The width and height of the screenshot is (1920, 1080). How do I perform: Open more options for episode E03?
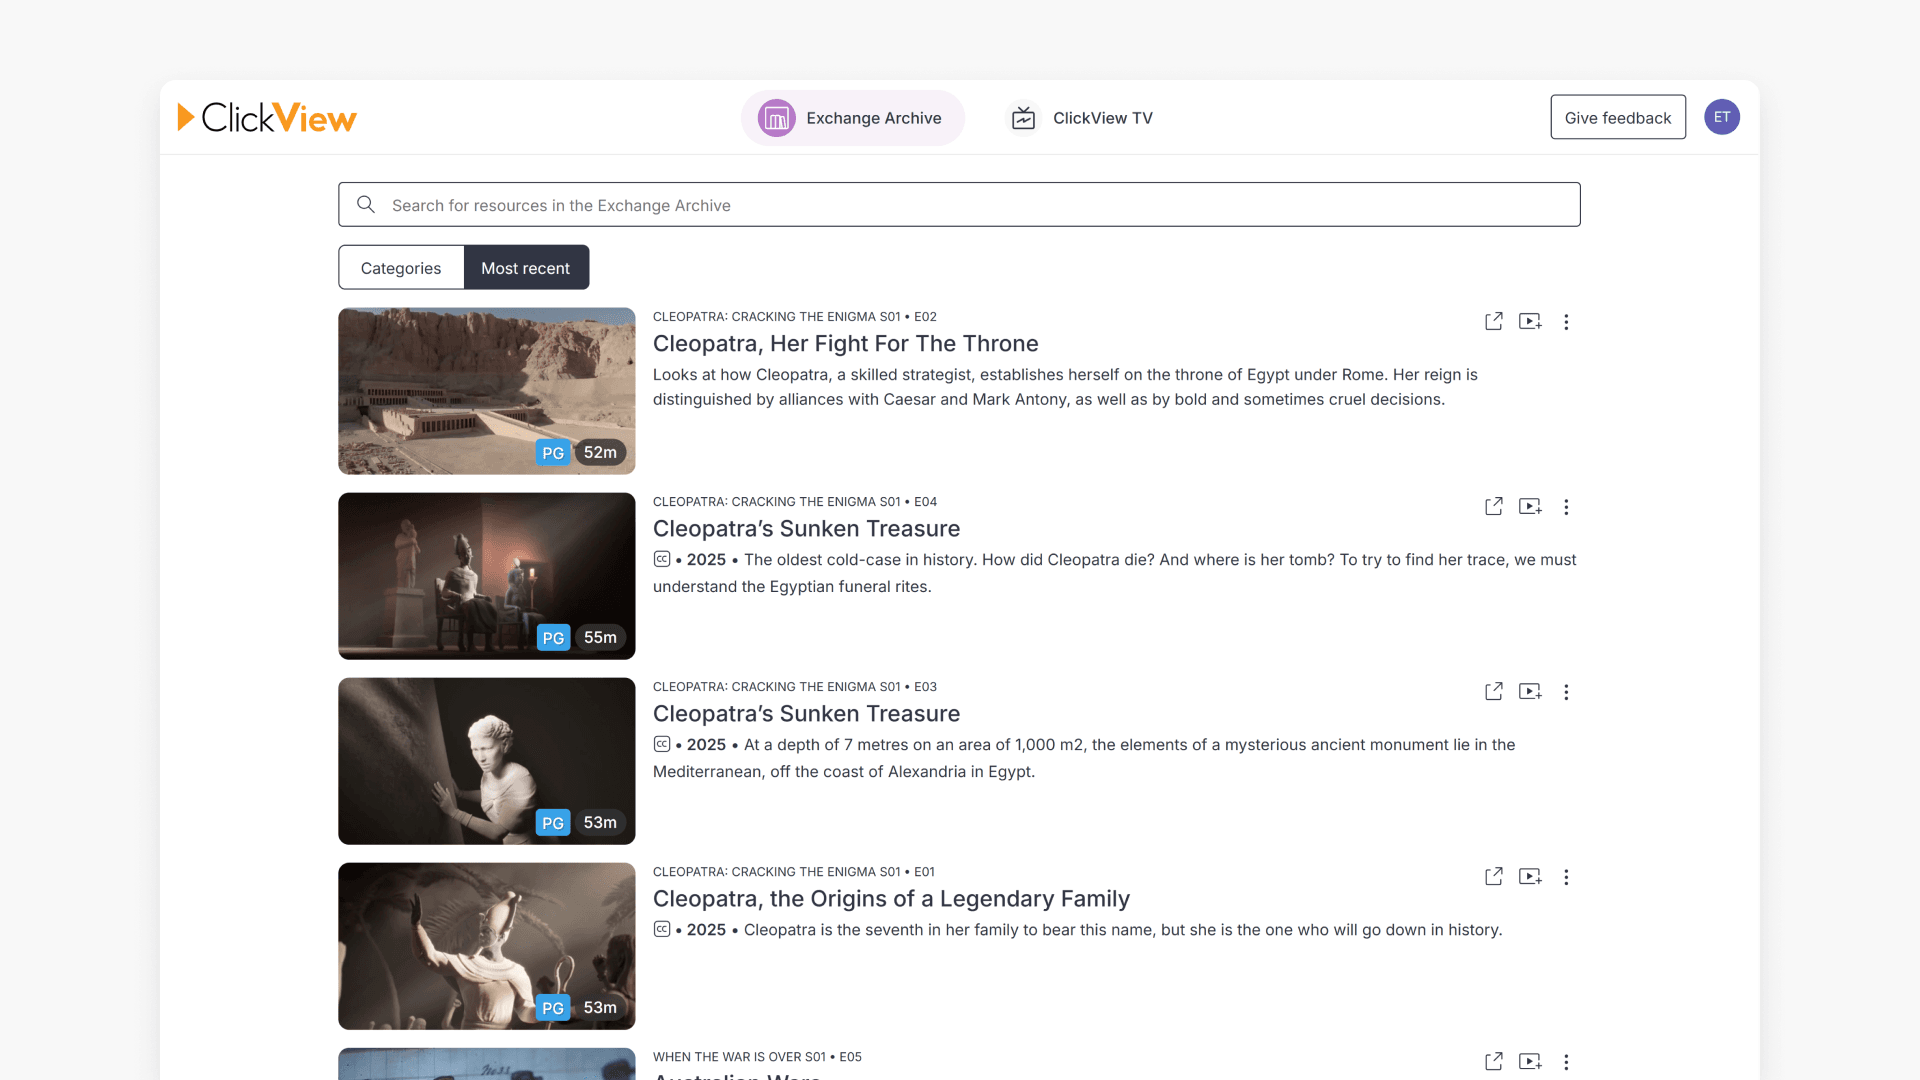pos(1566,692)
